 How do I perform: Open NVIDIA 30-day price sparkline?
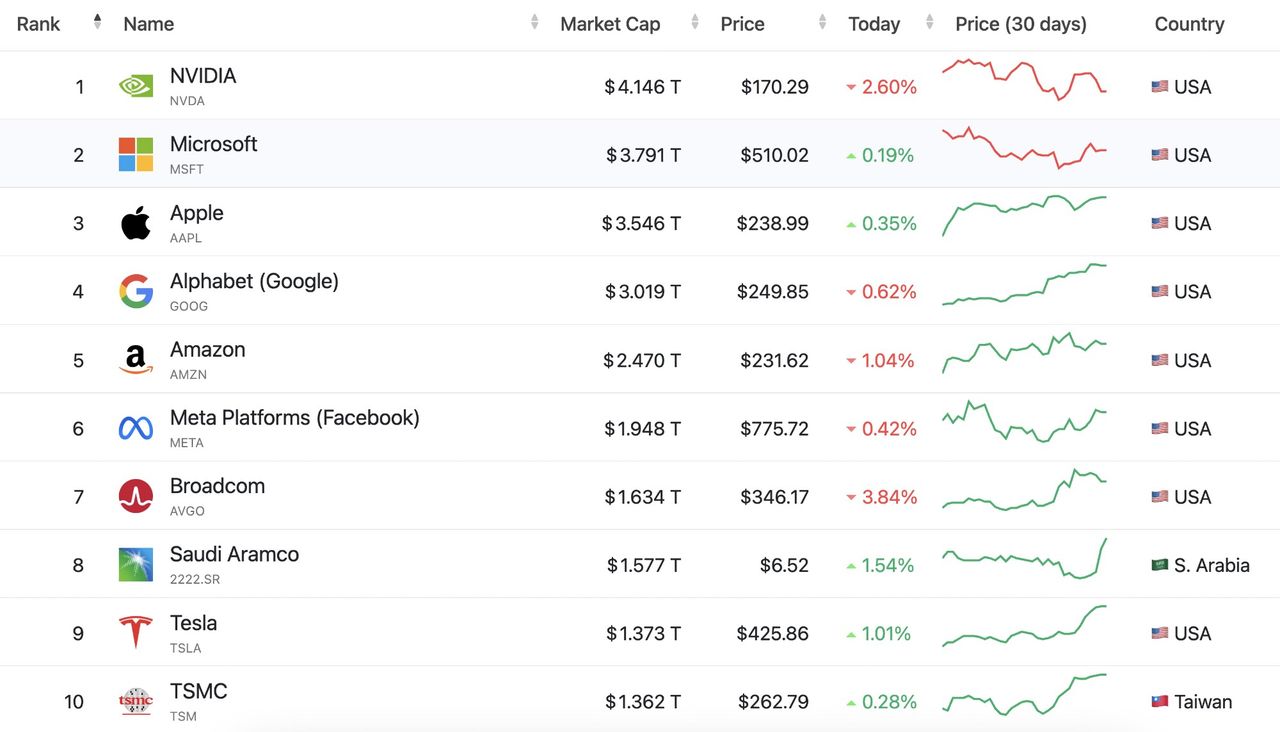tap(1024, 80)
